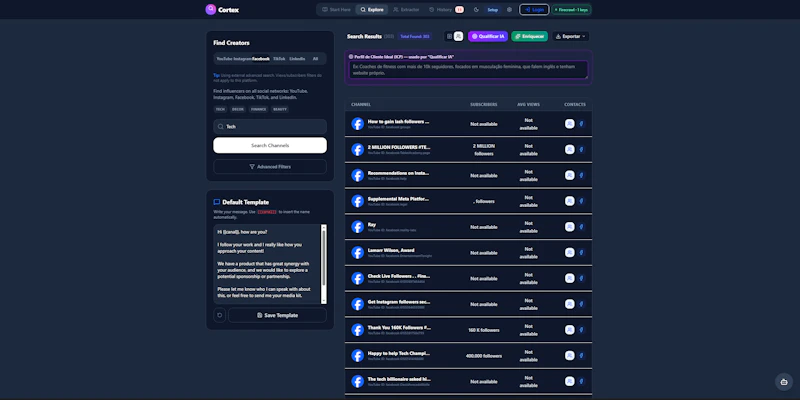Click Facebook icon for 2 MILLION FOLLOWERS row
The image size is (800, 400).
click(x=358, y=149)
